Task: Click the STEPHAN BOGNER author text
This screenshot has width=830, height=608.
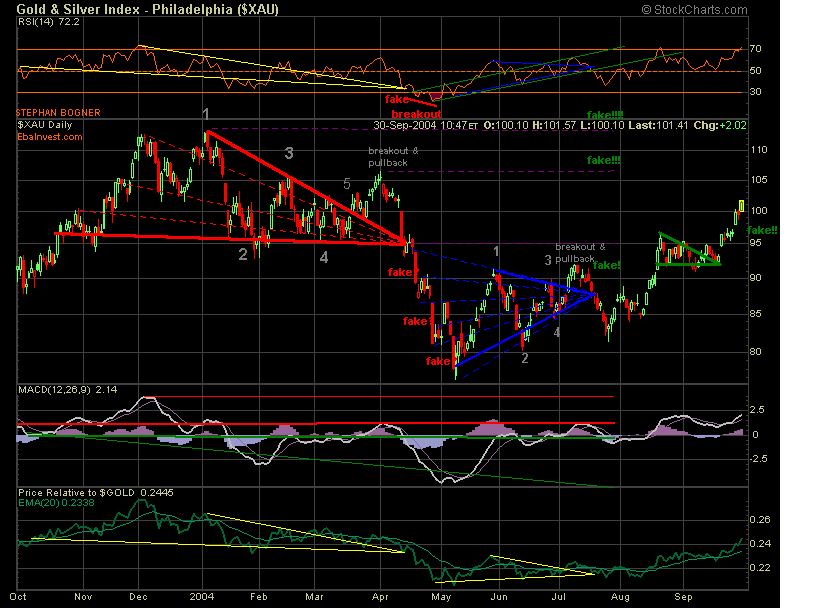Action: pos(59,114)
